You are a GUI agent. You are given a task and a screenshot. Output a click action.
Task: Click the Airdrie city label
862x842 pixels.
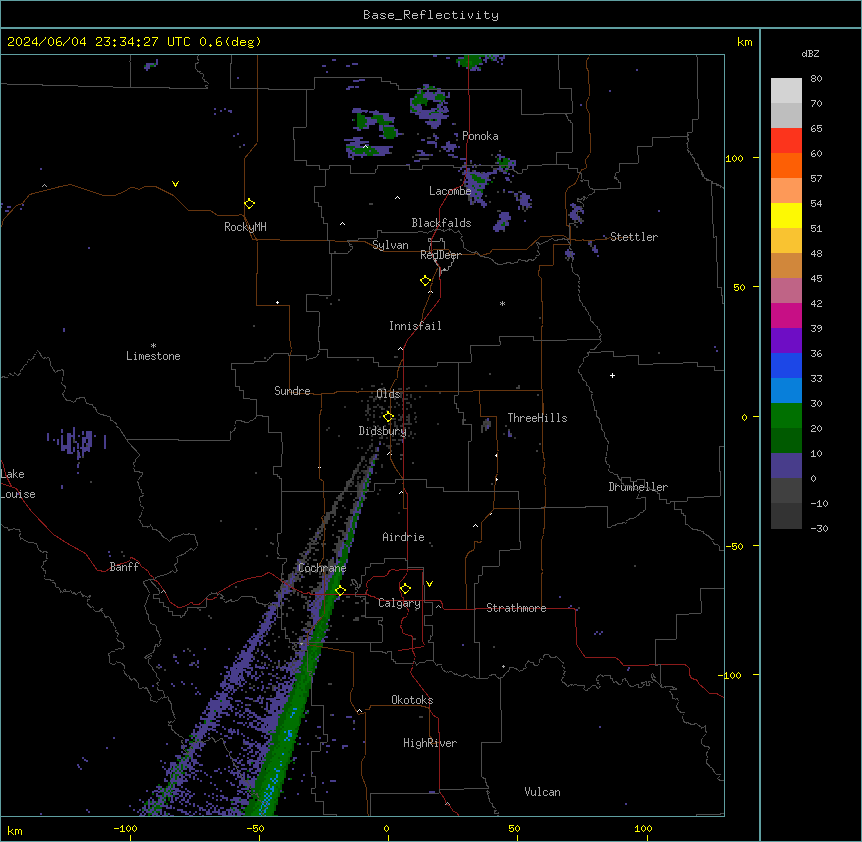(x=403, y=537)
